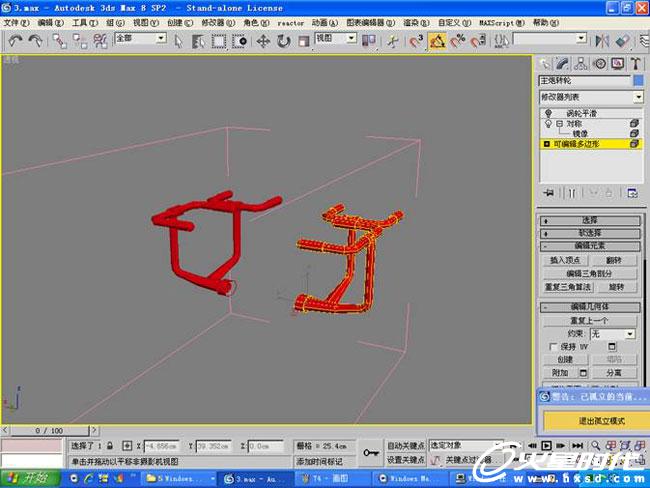Enable the 保持 UV checkbox
Image resolution: width=650 pixels, height=488 pixels.
[x=552, y=347]
